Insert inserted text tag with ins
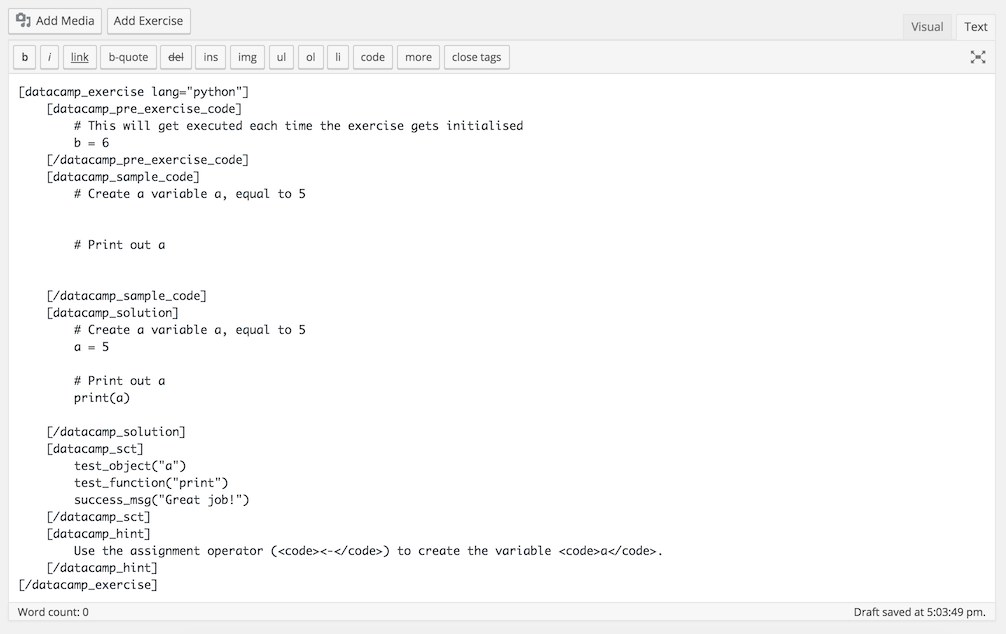The width and height of the screenshot is (1006, 634). pos(210,57)
